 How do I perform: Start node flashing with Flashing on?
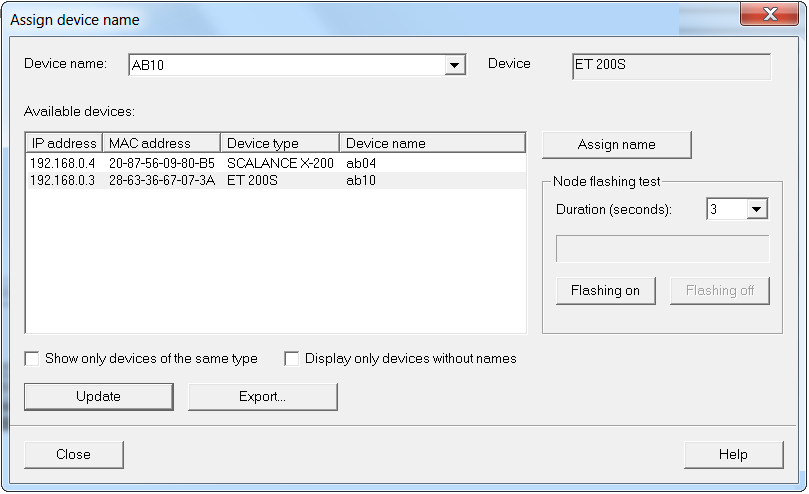tap(606, 291)
